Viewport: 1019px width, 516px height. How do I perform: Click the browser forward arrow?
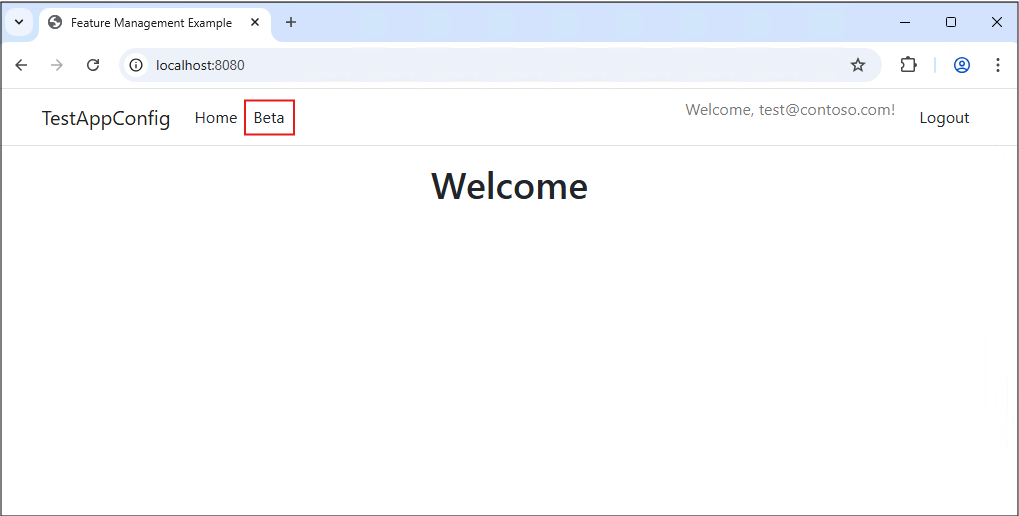tap(57, 65)
